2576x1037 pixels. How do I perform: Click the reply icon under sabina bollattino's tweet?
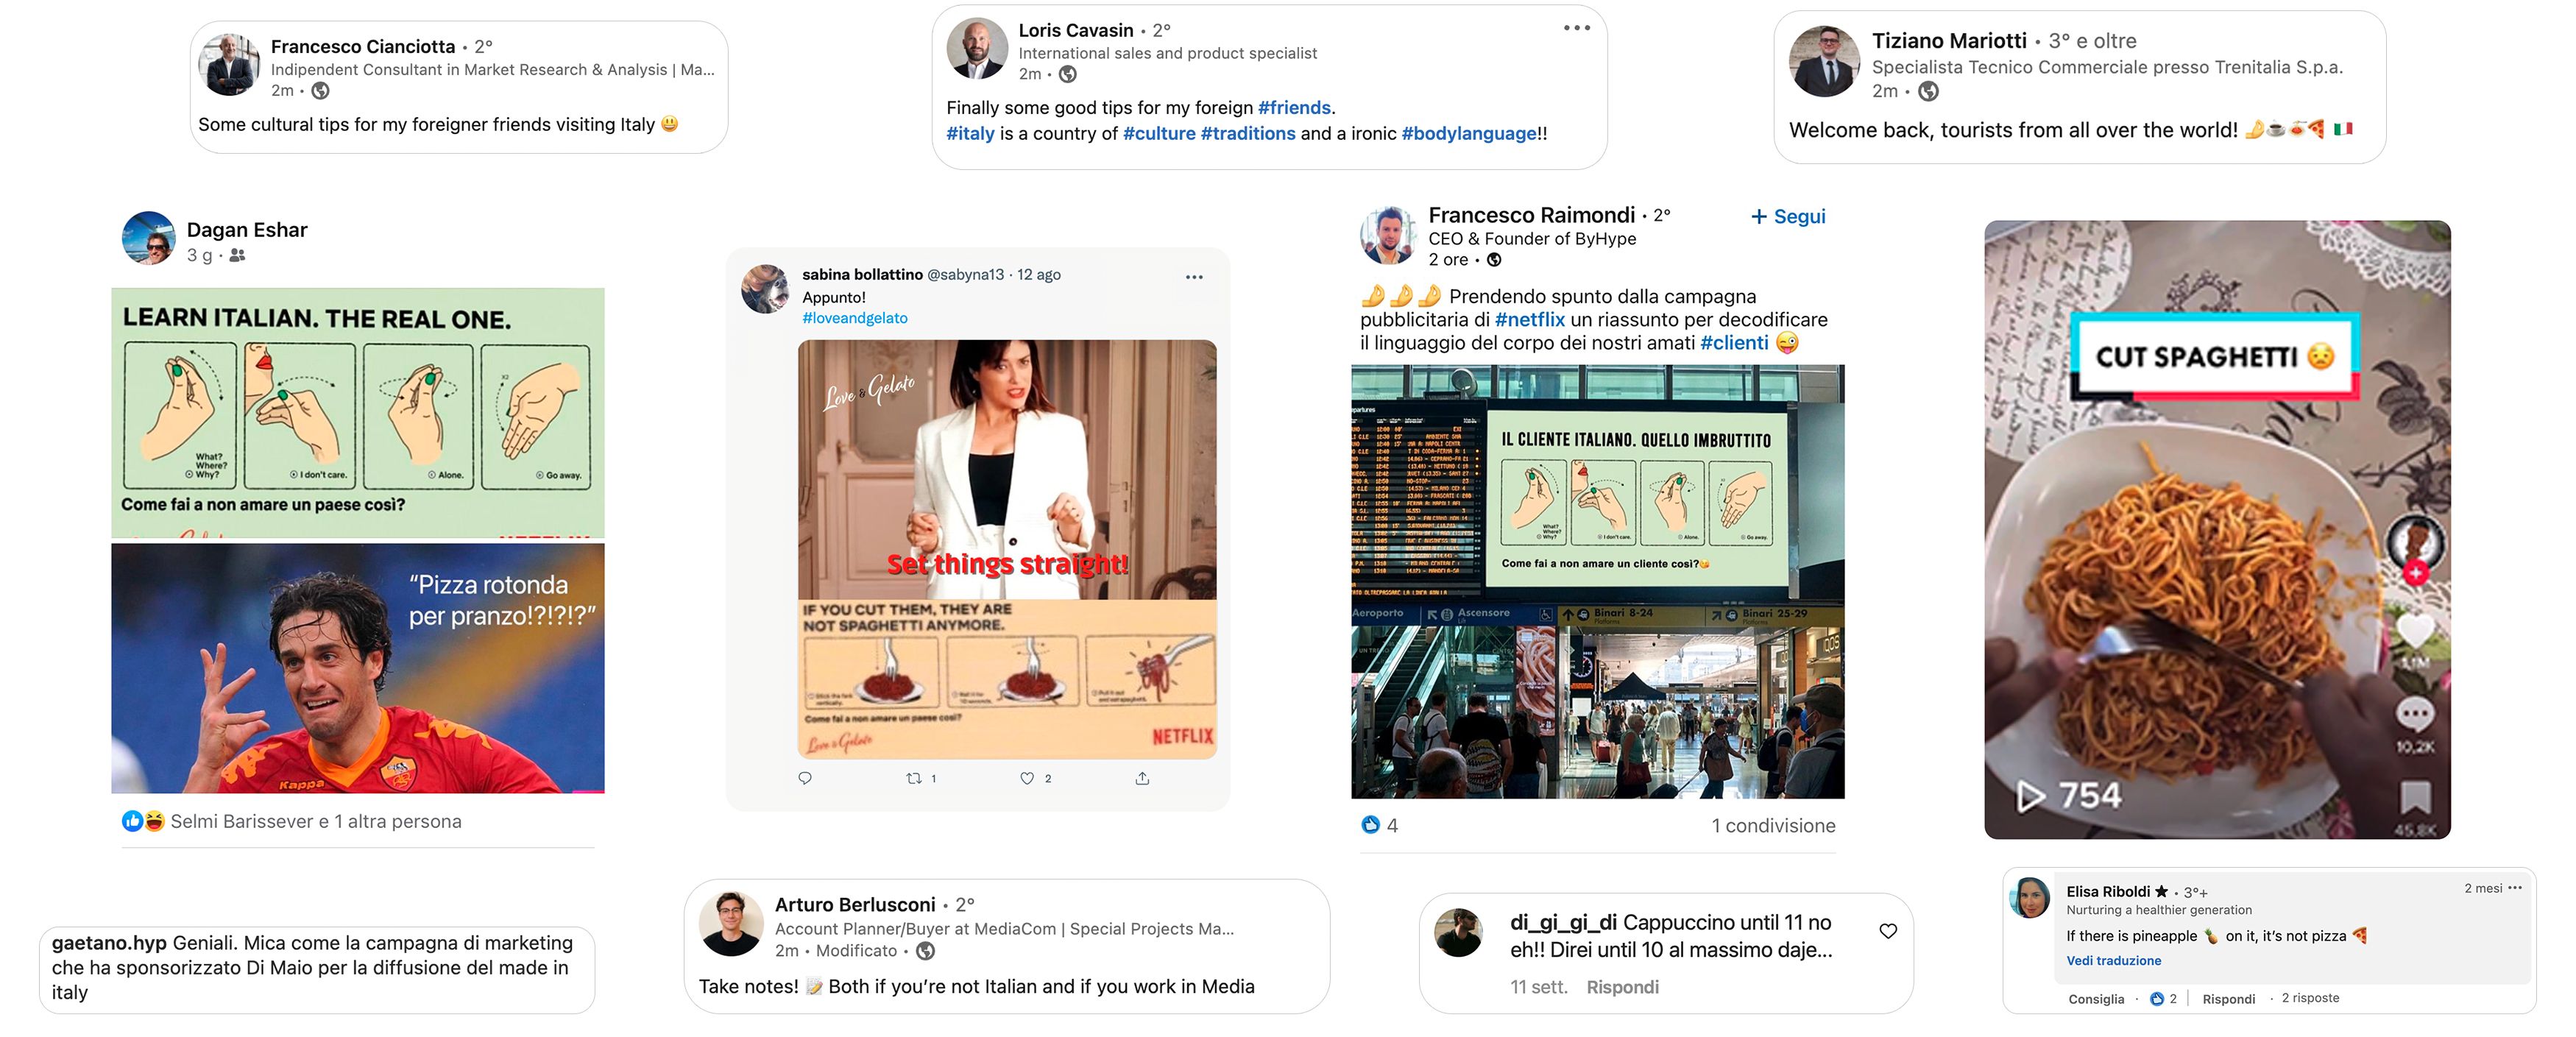805,778
